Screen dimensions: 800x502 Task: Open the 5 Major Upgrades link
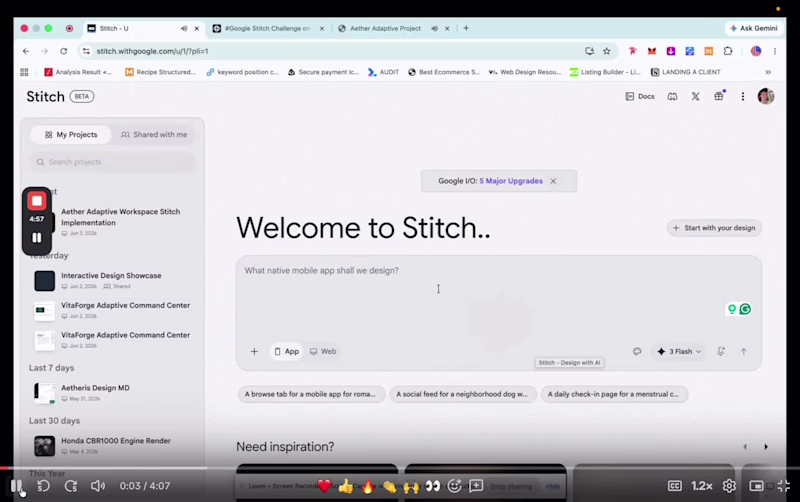[511, 181]
